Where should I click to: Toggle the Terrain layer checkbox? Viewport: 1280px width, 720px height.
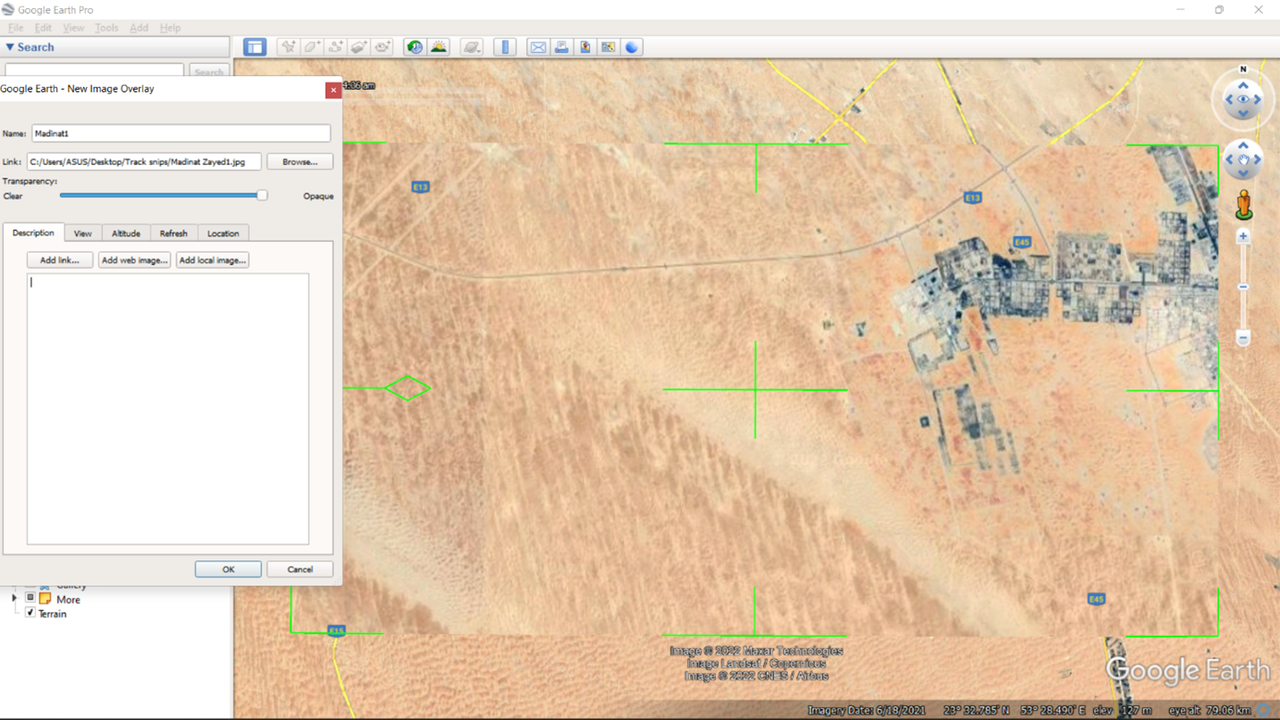click(x=30, y=613)
